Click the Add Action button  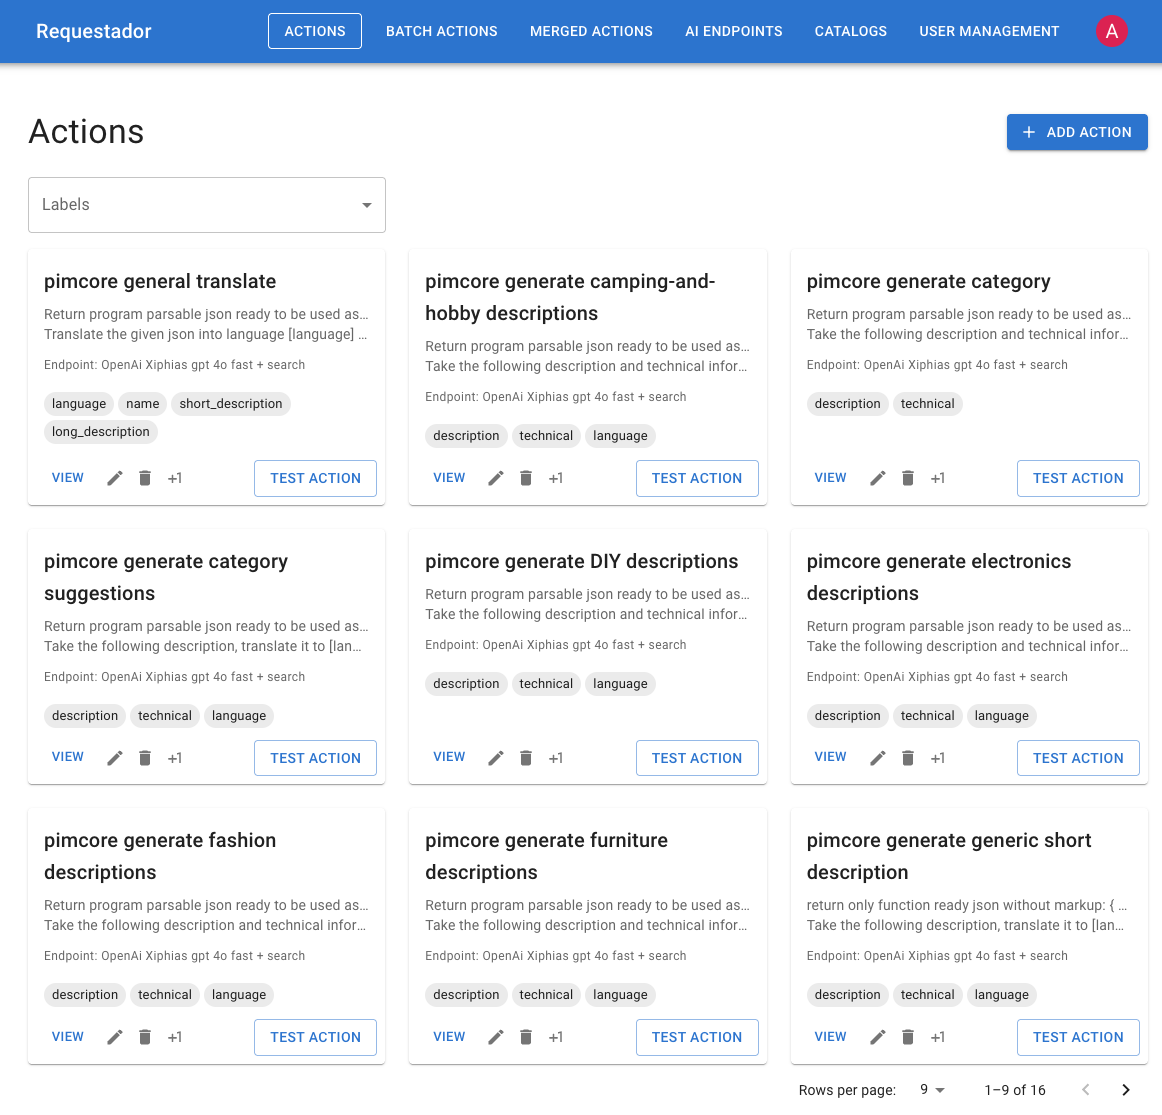[1077, 132]
